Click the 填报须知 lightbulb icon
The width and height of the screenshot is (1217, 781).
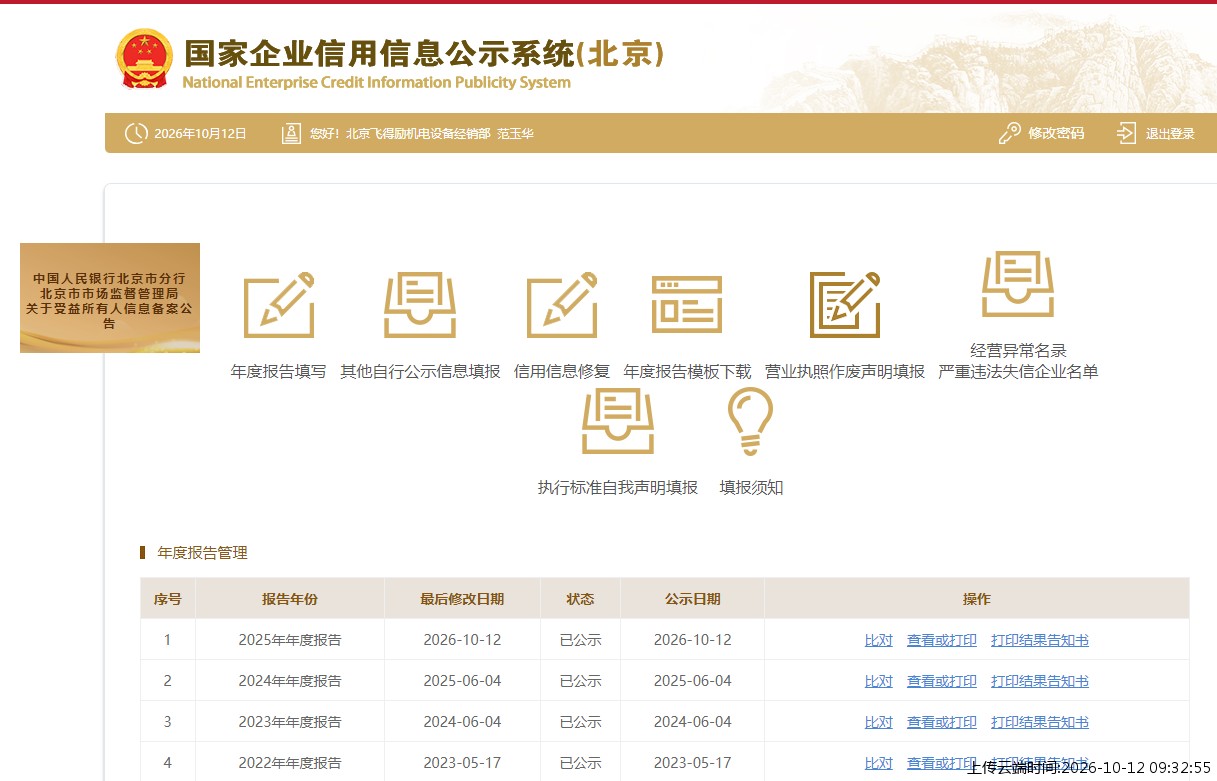pyautogui.click(x=751, y=421)
